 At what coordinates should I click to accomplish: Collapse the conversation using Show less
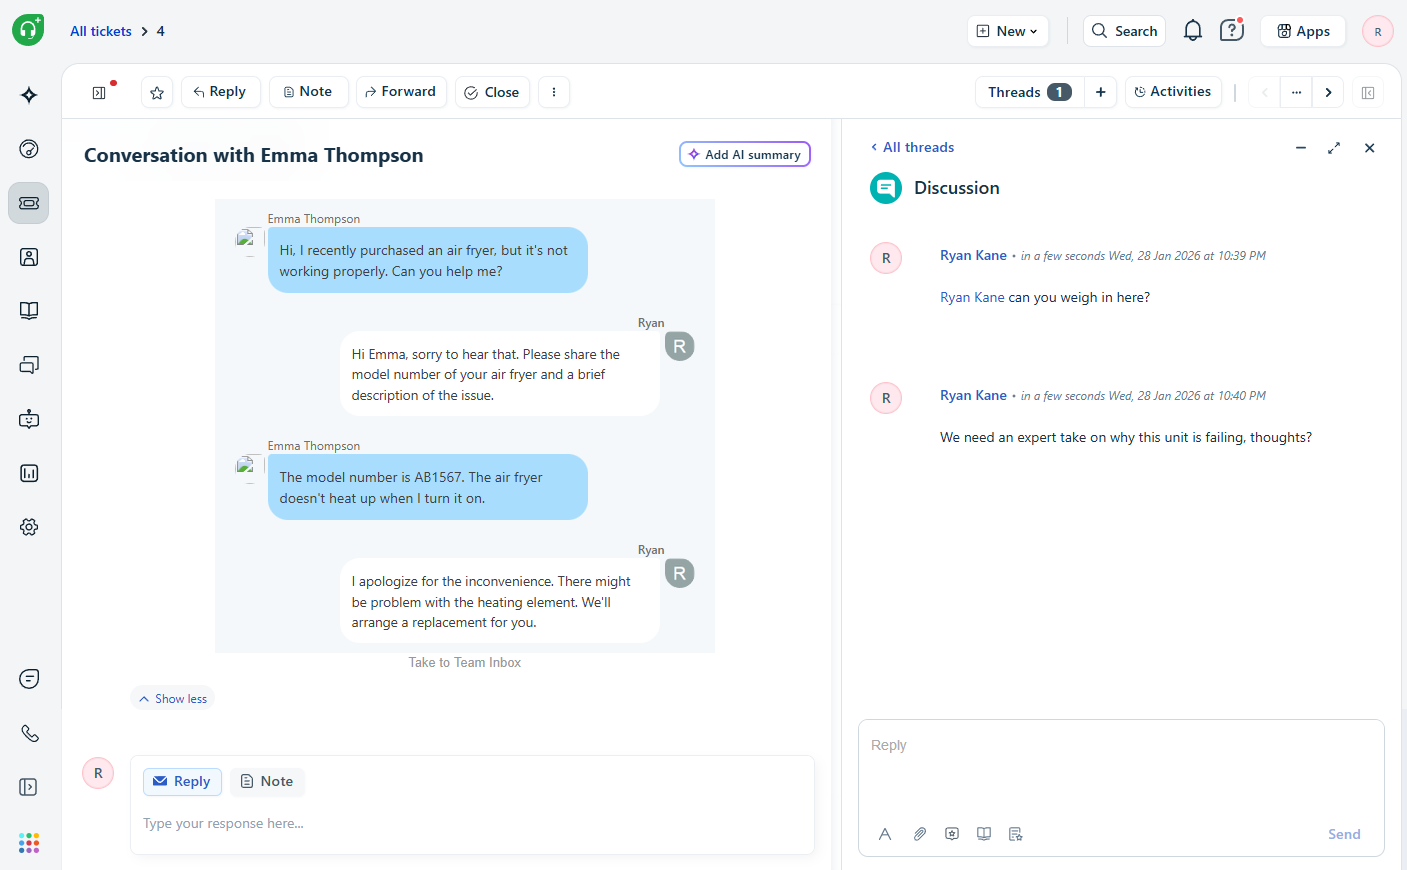[172, 697]
